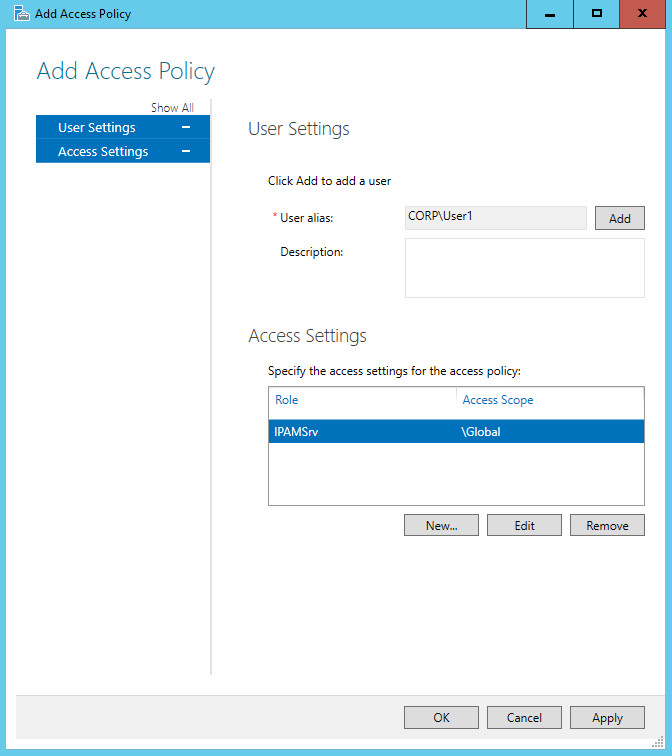
Task: Maximize the Add Access Policy window
Action: click(x=596, y=14)
